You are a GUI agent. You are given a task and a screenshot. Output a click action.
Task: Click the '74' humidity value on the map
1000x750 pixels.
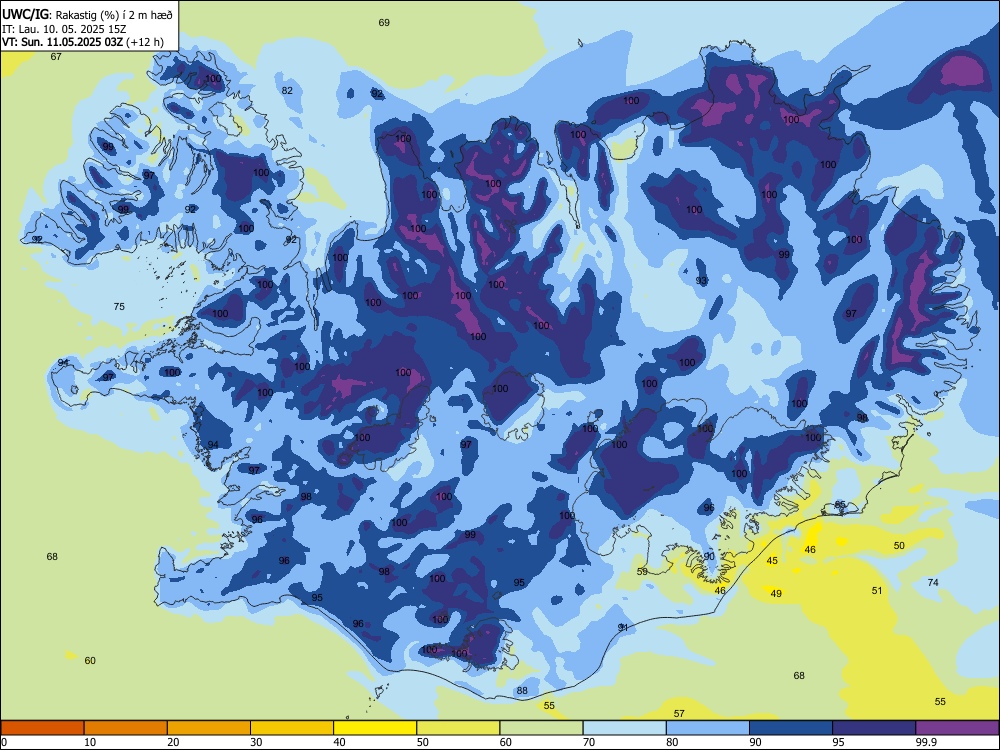[x=933, y=582]
